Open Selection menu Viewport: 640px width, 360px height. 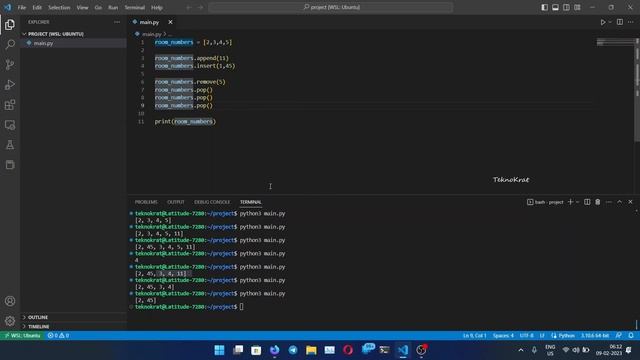pos(59,7)
